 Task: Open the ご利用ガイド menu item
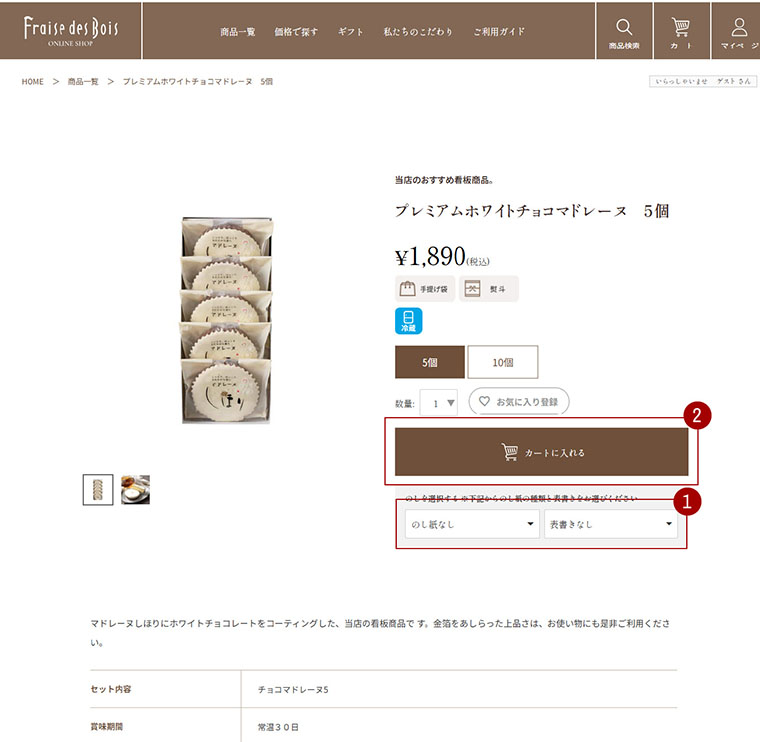pyautogui.click(x=499, y=32)
